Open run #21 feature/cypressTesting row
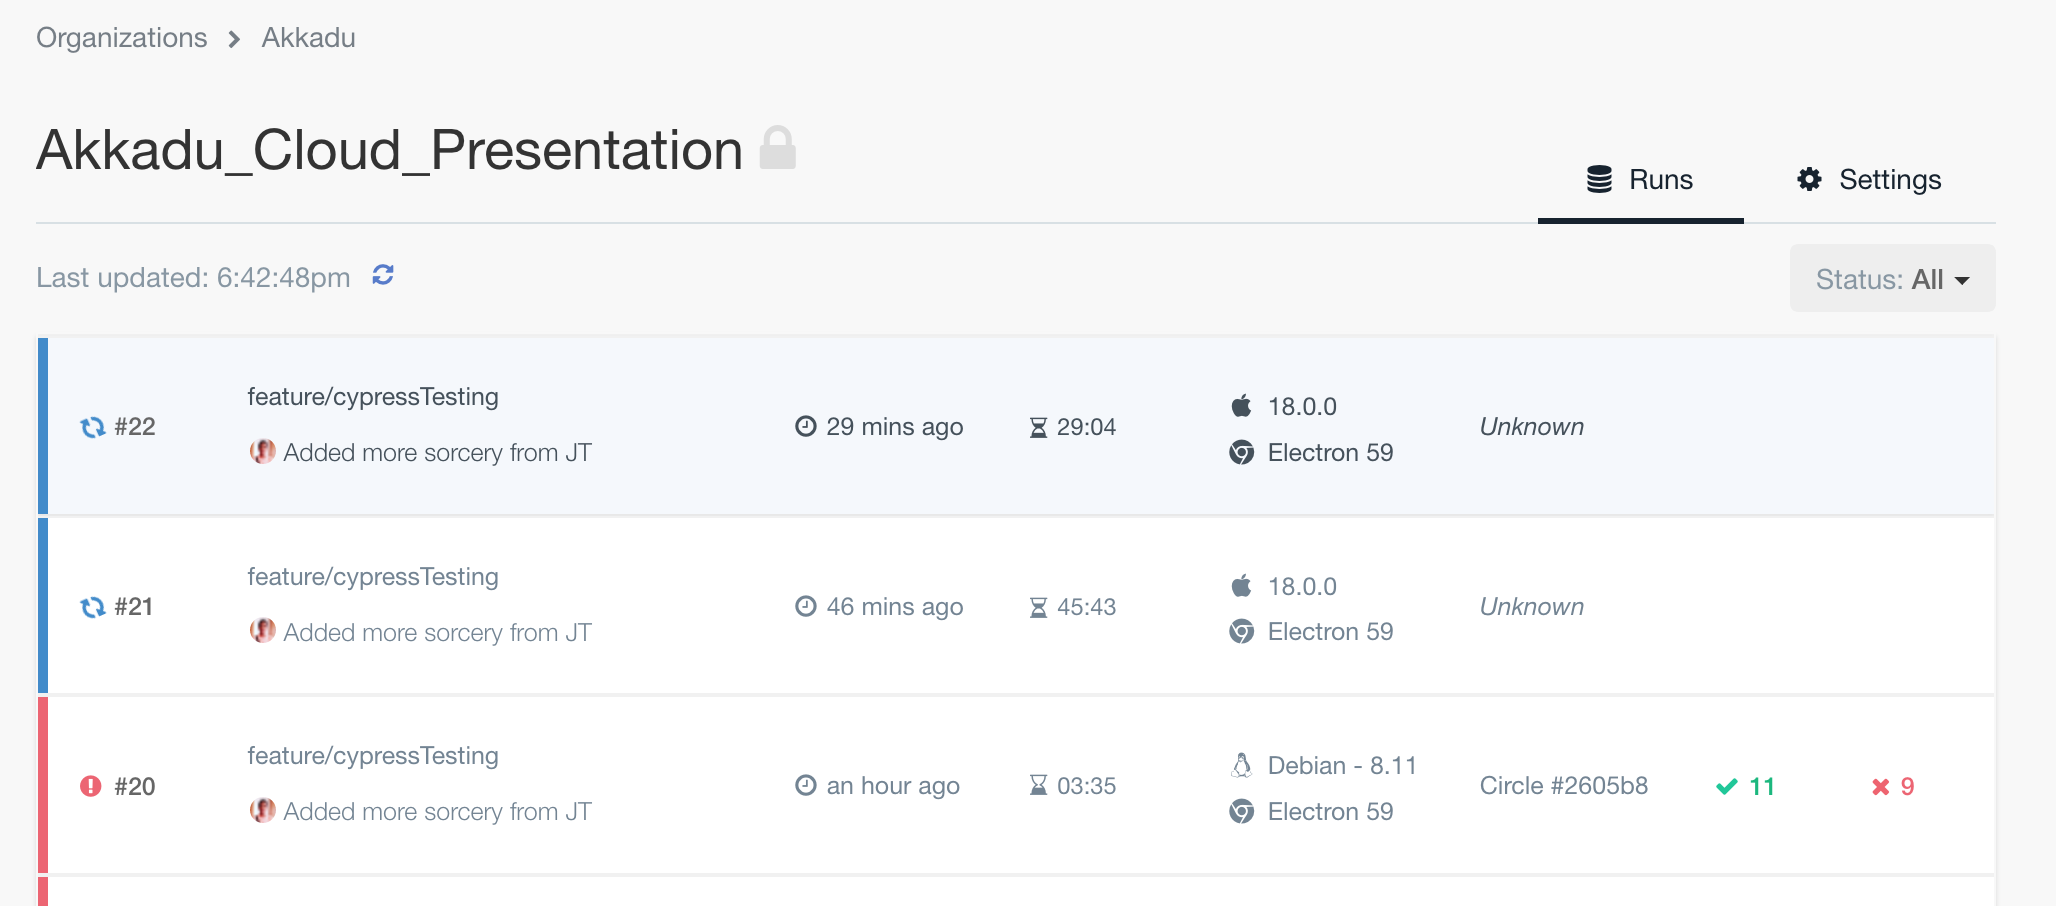Screen dimensions: 2056x906 [373, 577]
